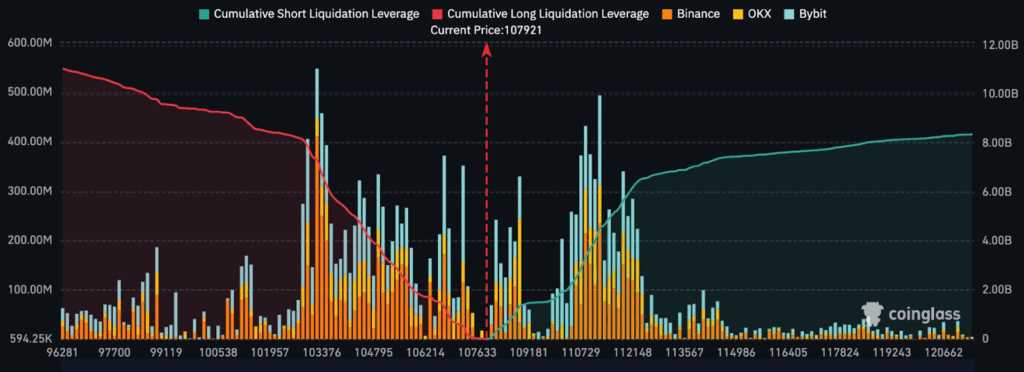Click the orange Binance legend swatch

coord(666,13)
